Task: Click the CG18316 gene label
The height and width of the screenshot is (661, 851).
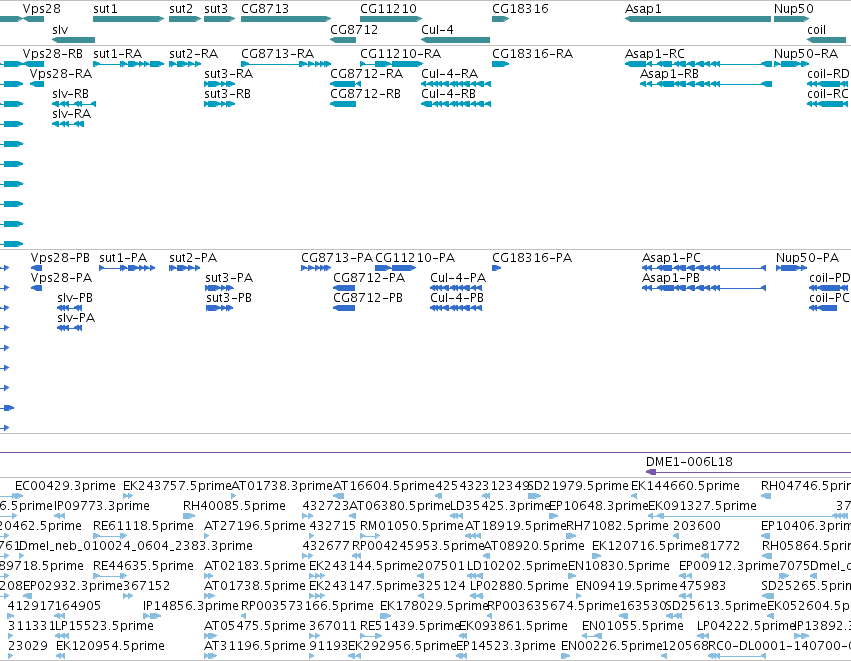Action: click(520, 9)
